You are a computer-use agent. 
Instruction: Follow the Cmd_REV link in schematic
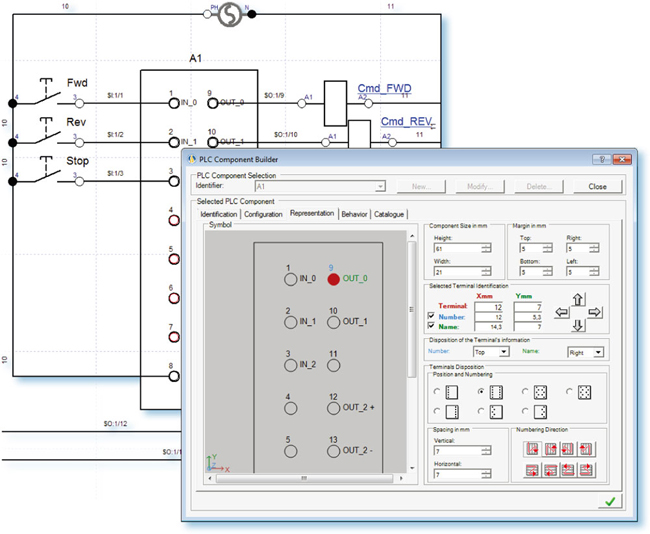(x=407, y=121)
